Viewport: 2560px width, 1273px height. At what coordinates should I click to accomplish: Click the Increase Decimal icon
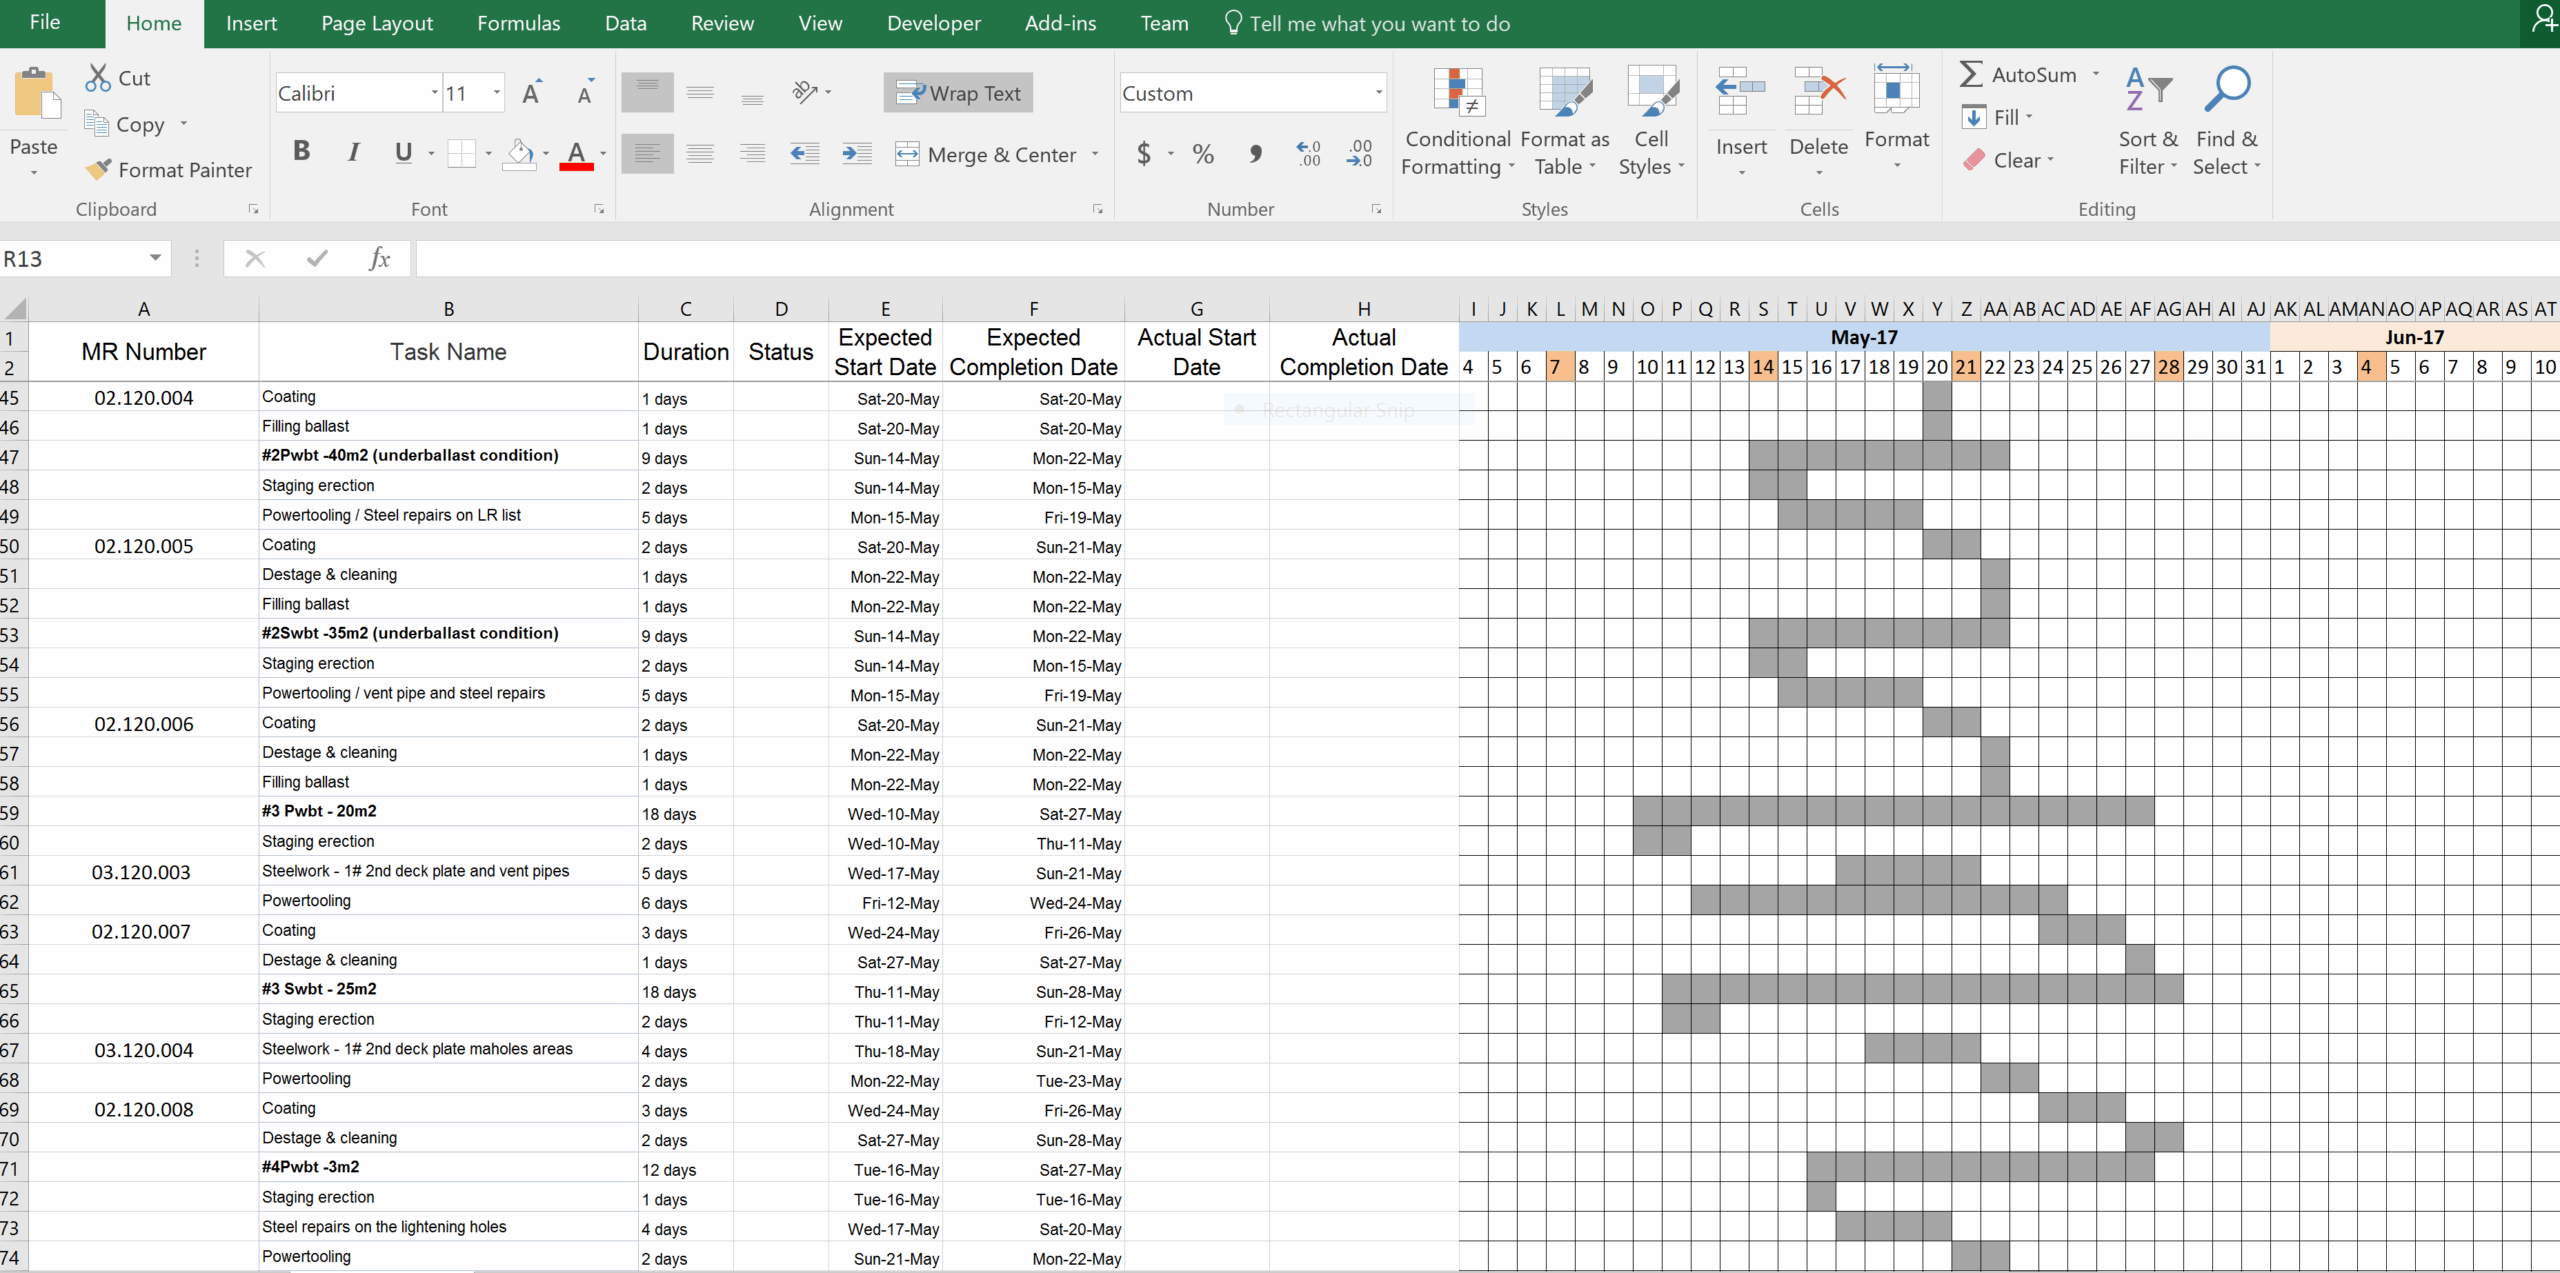[1307, 153]
